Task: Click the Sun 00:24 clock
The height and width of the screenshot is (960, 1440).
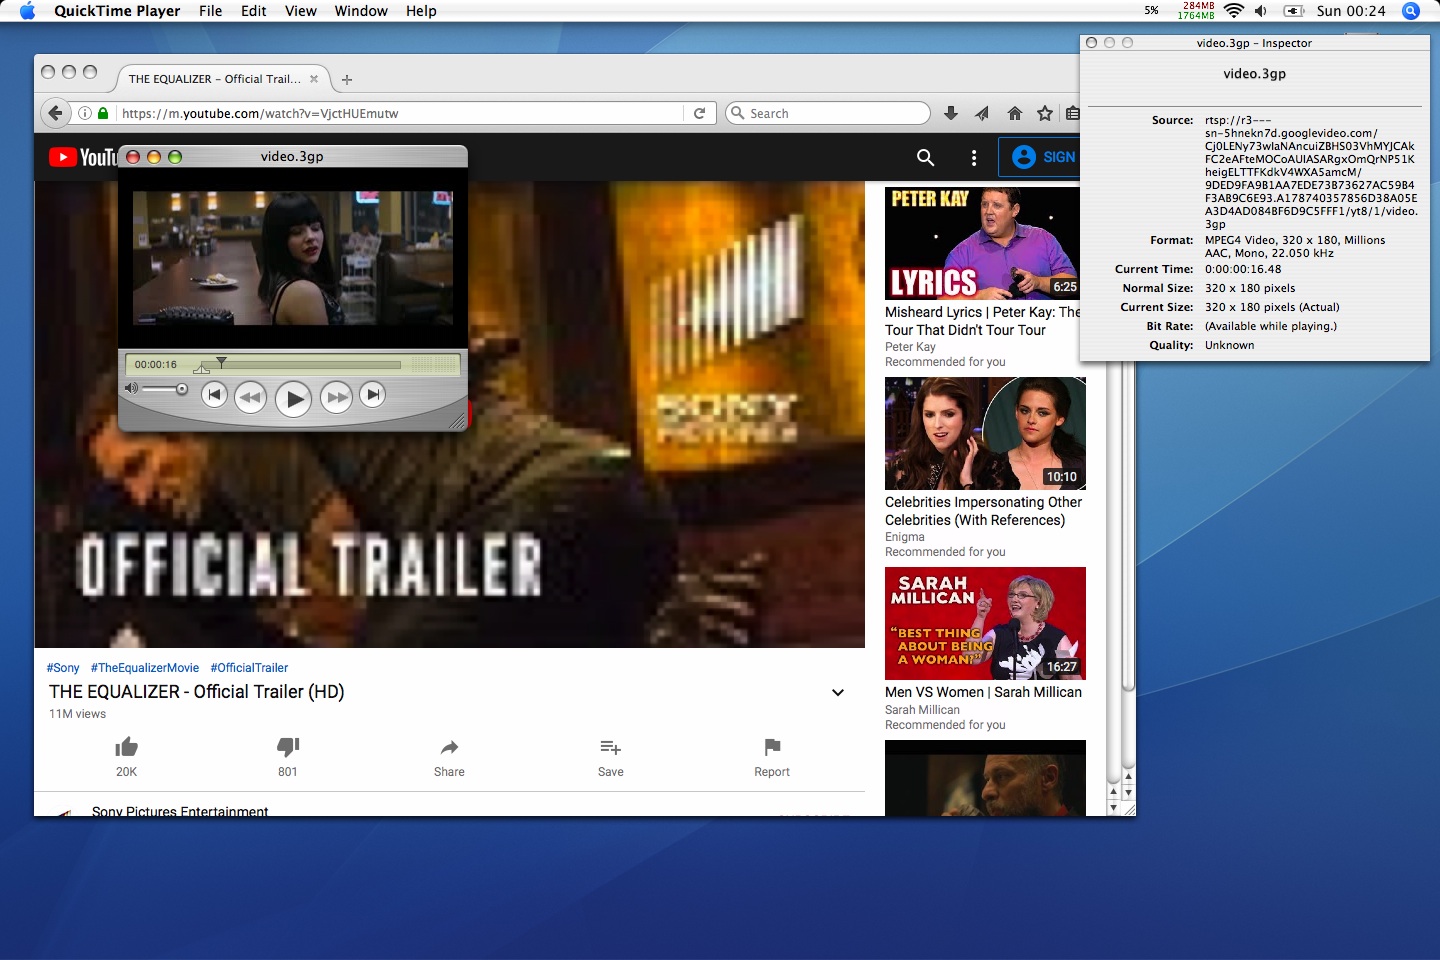Action: (1351, 11)
